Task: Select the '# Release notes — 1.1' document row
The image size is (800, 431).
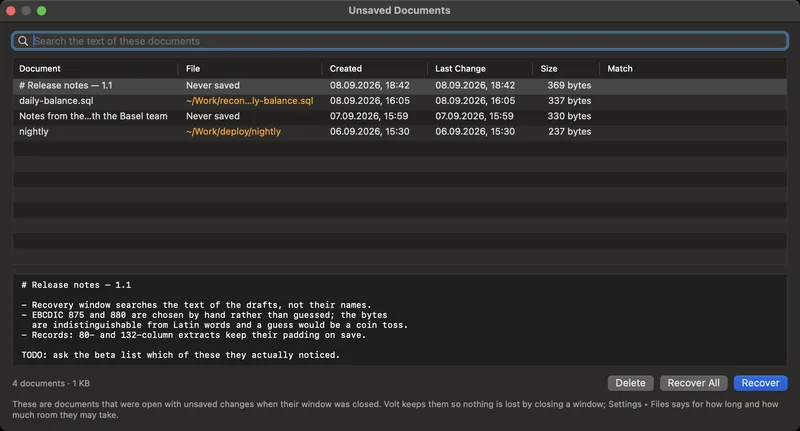Action: pyautogui.click(x=399, y=85)
